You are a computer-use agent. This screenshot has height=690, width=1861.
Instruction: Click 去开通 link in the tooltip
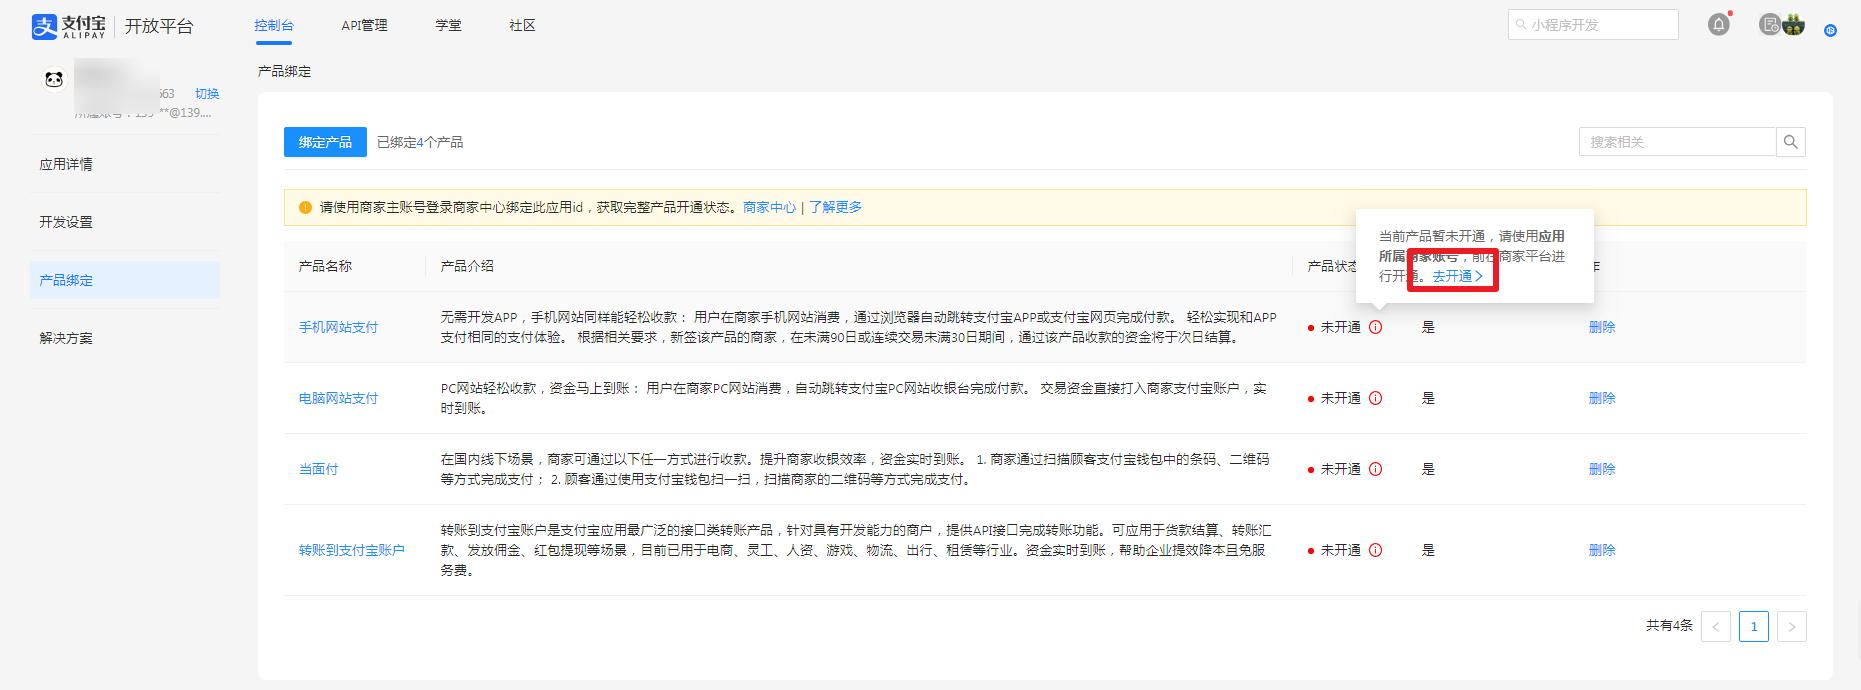click(x=1457, y=276)
